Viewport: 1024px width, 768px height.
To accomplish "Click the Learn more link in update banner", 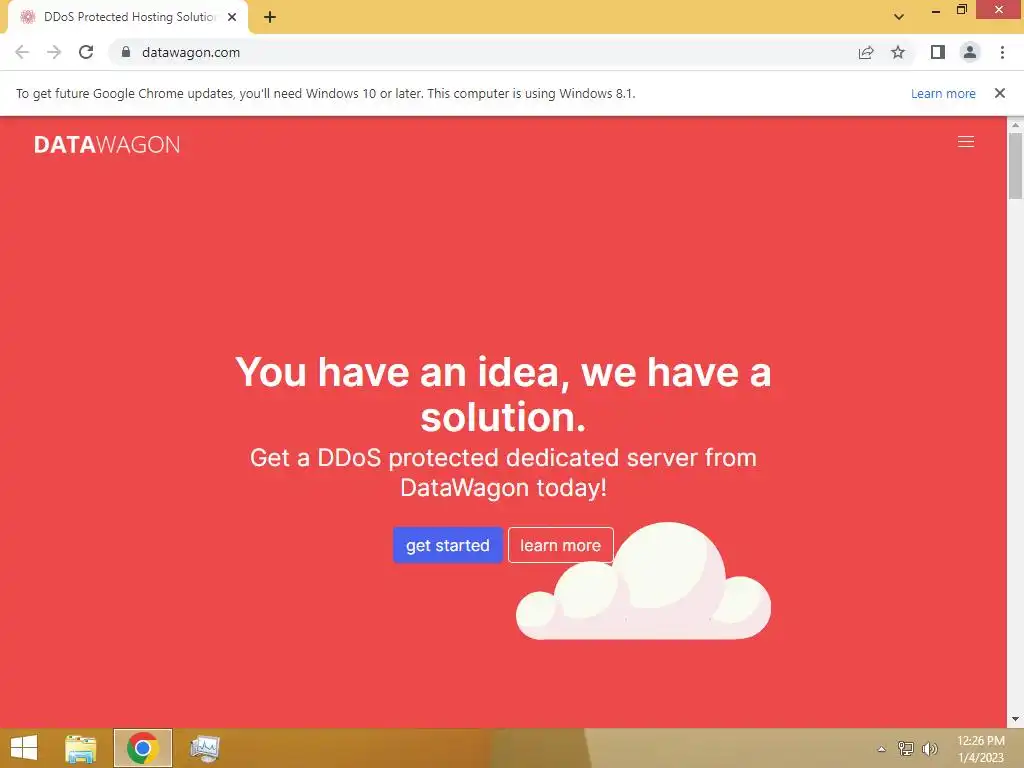I will 943,93.
